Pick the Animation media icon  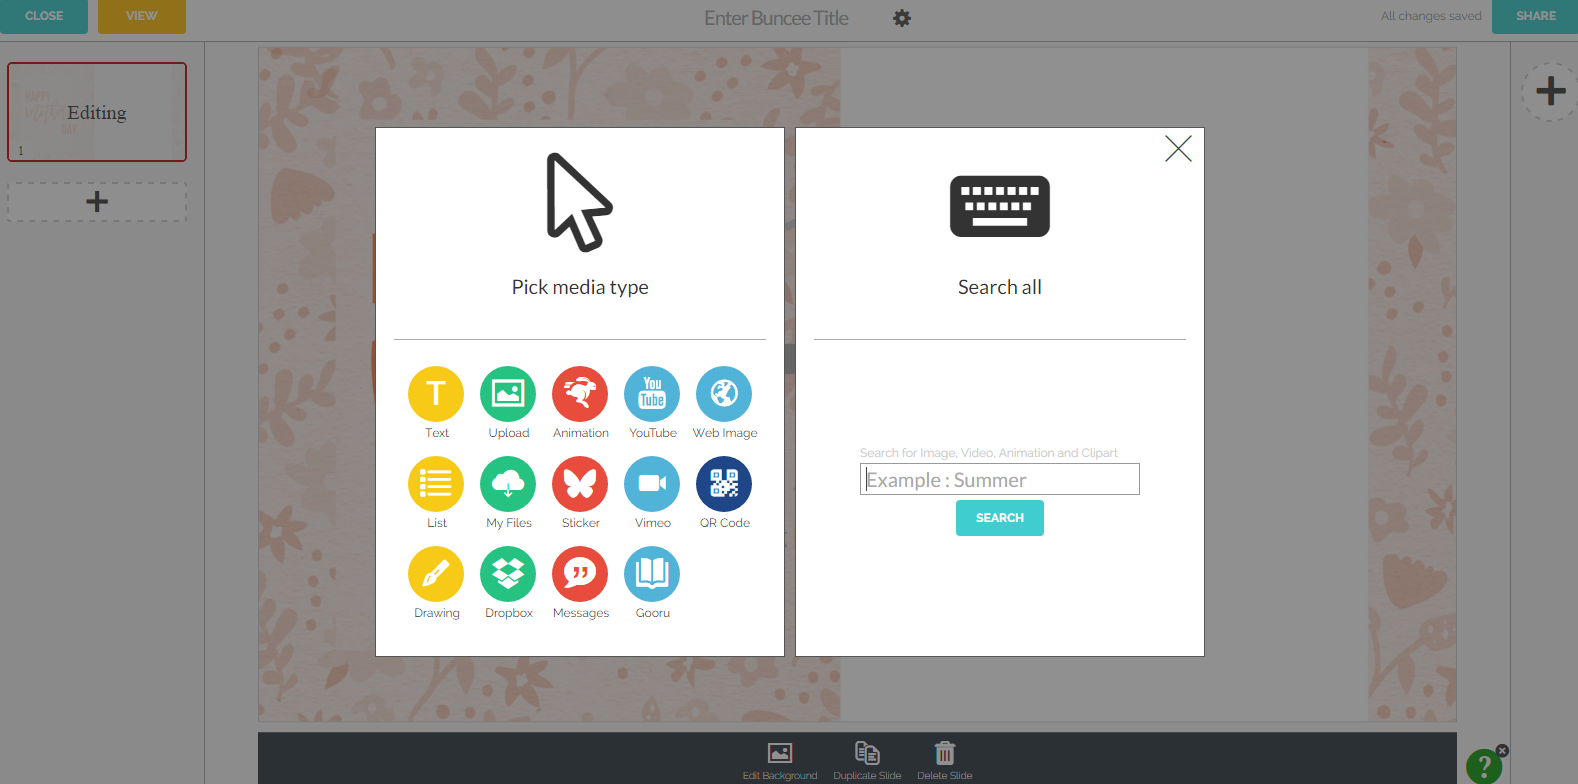point(580,394)
